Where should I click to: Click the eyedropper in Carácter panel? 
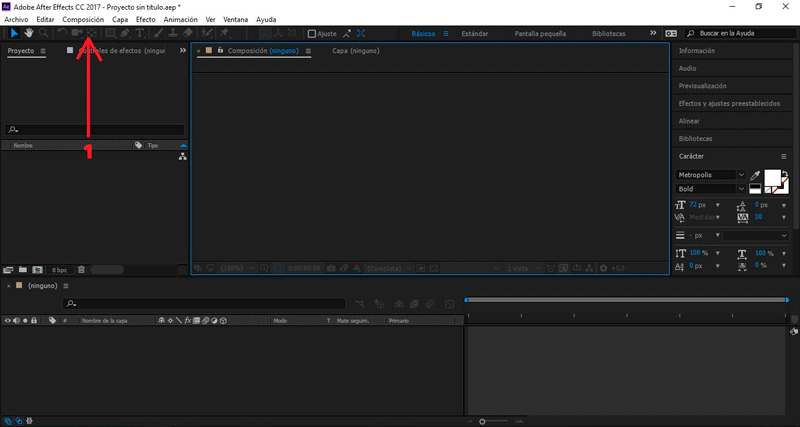(x=756, y=176)
